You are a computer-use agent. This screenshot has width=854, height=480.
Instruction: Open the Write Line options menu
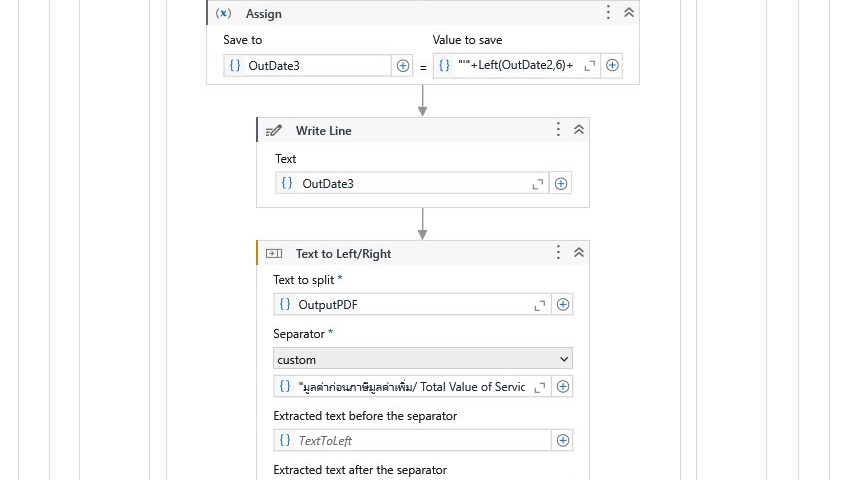pos(558,130)
